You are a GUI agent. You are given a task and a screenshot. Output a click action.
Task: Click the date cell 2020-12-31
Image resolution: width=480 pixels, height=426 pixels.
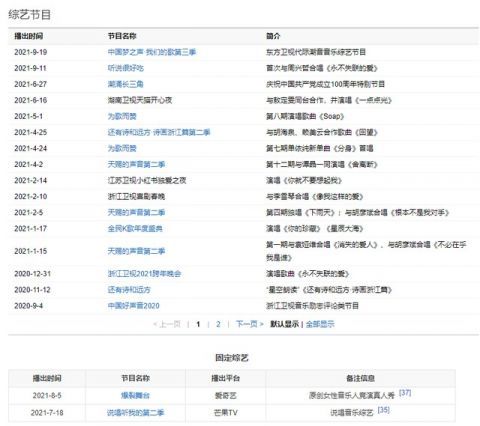(33, 274)
